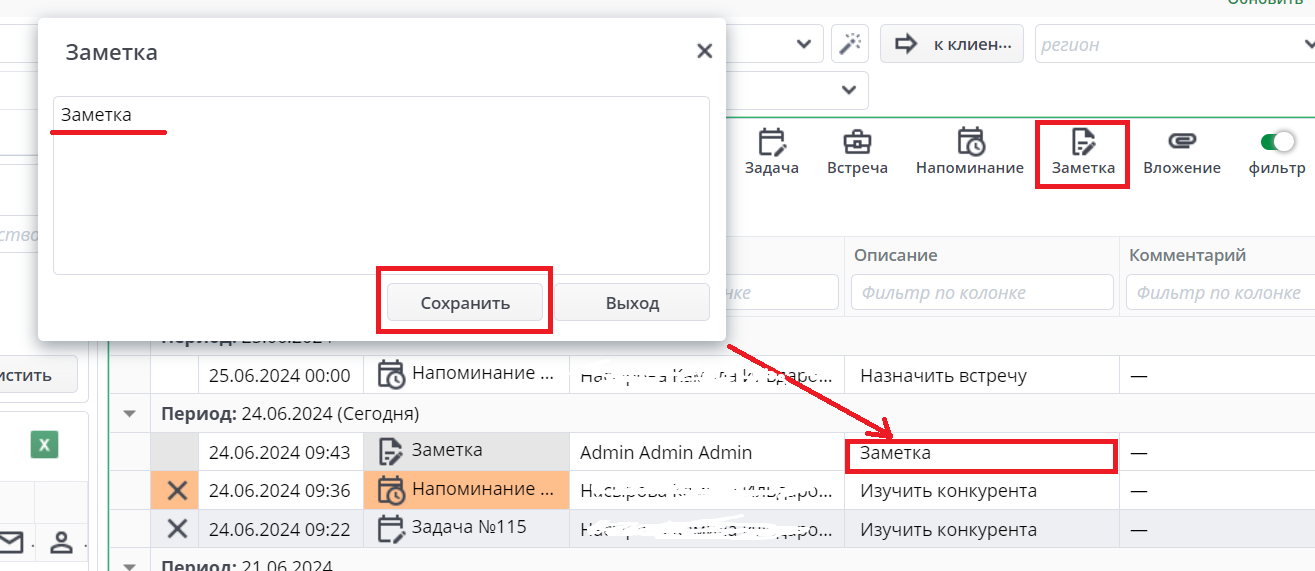
Task: Click the Вложение paperclip icon
Action: pos(1181,143)
